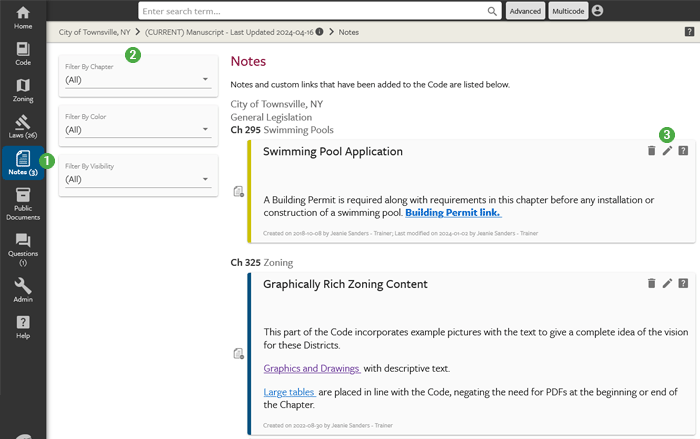Open the Help sidebar item
Viewport: 700px width, 439px height.
click(x=22, y=327)
